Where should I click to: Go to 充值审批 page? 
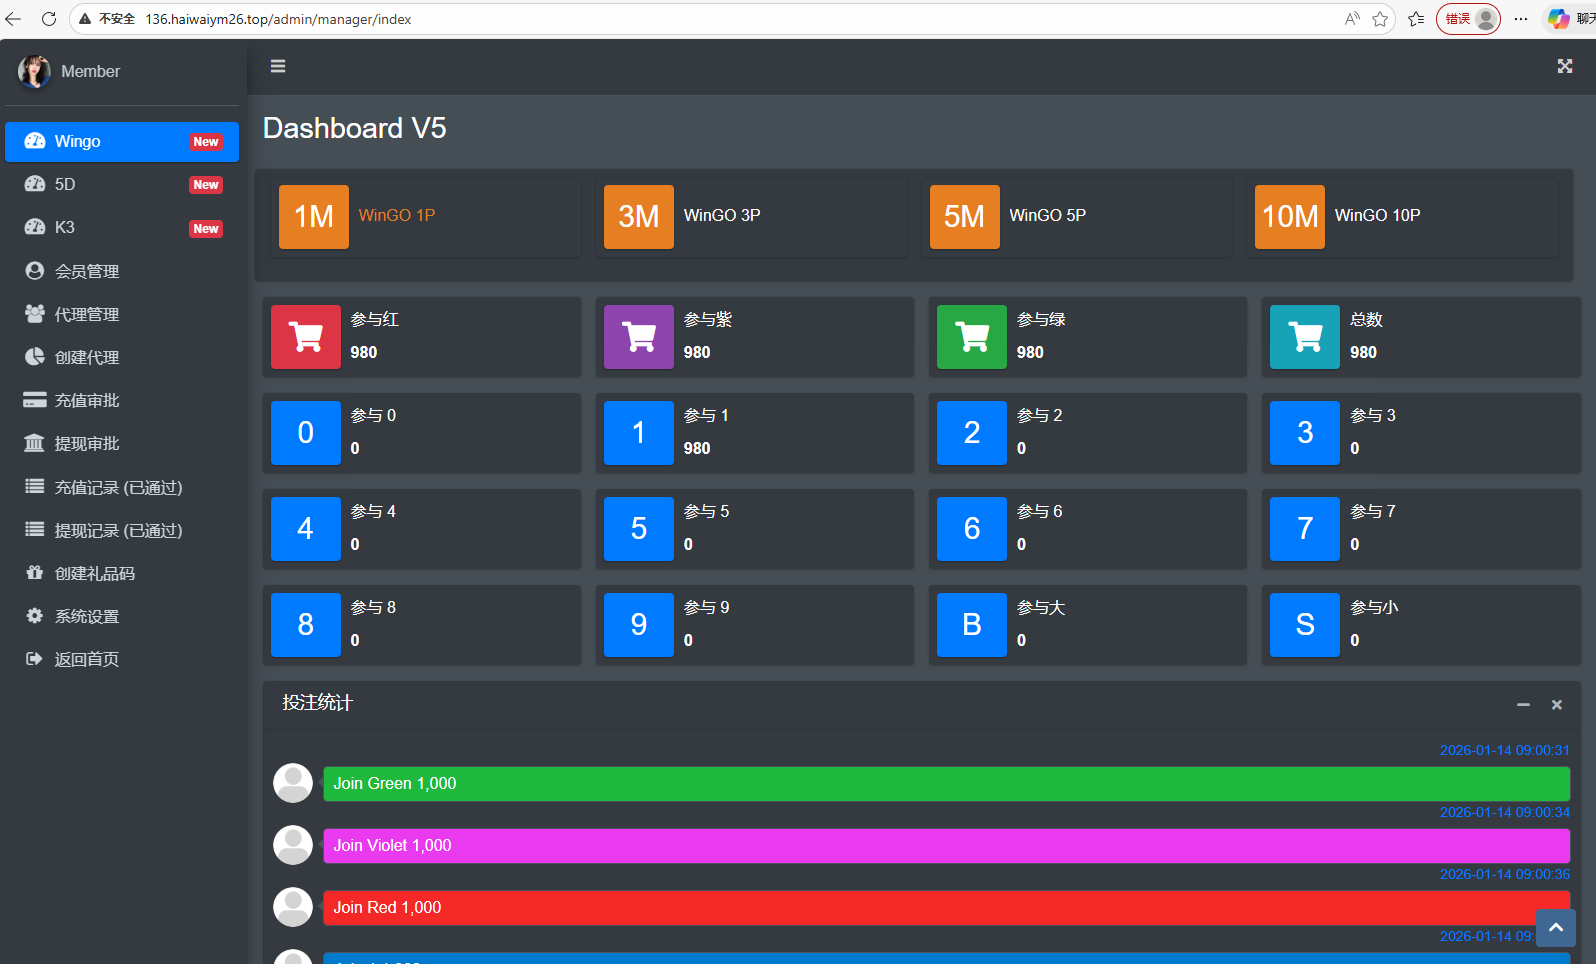coord(87,400)
